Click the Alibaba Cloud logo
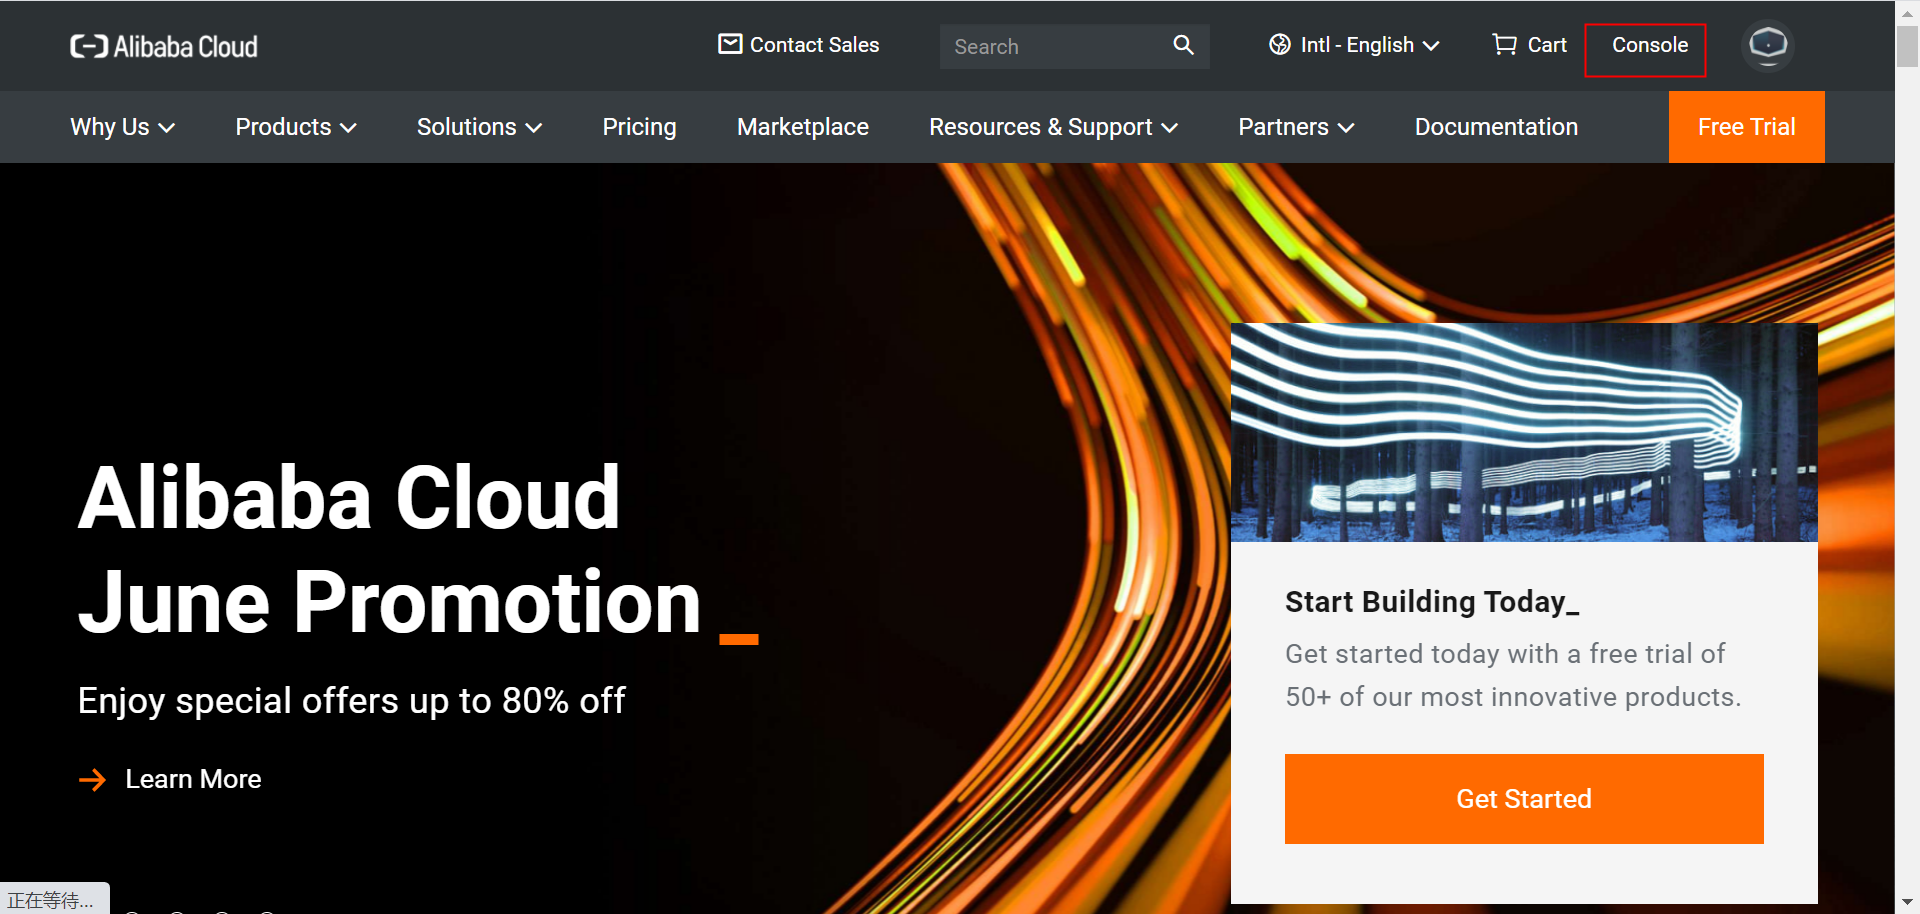This screenshot has height=914, width=1920. 164,46
